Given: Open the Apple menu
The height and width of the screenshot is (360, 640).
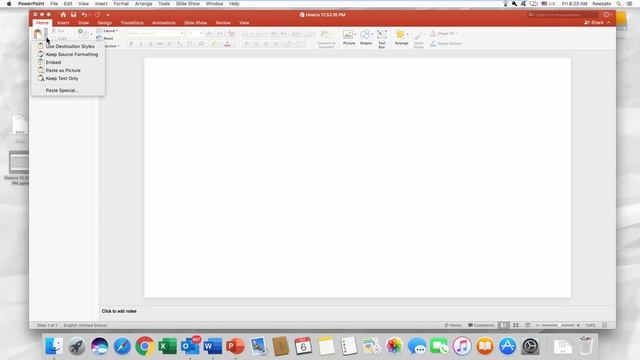Looking at the screenshot, I should coord(9,4).
